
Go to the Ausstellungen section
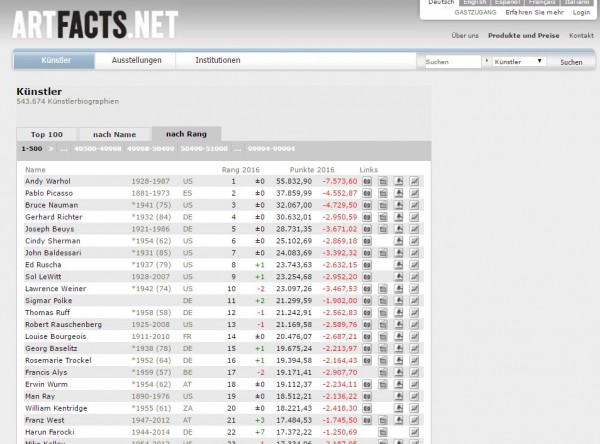137,60
